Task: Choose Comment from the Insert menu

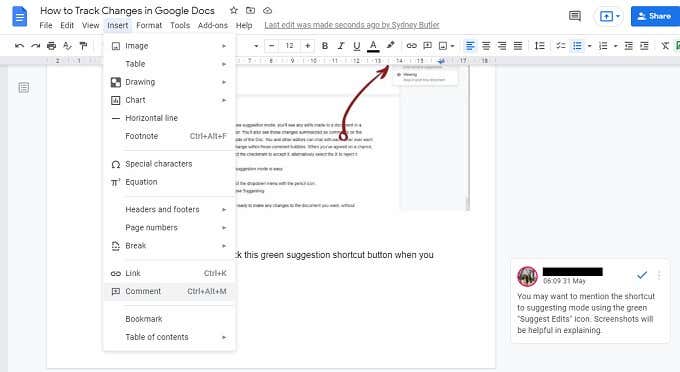Action: pyautogui.click(x=170, y=291)
